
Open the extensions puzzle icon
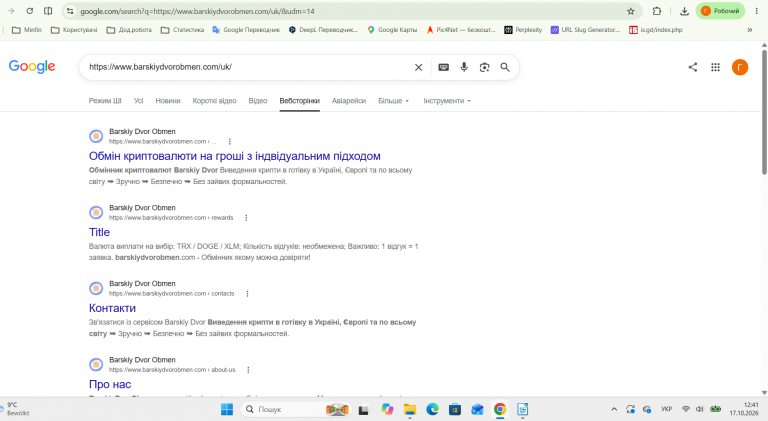pyautogui.click(x=657, y=11)
